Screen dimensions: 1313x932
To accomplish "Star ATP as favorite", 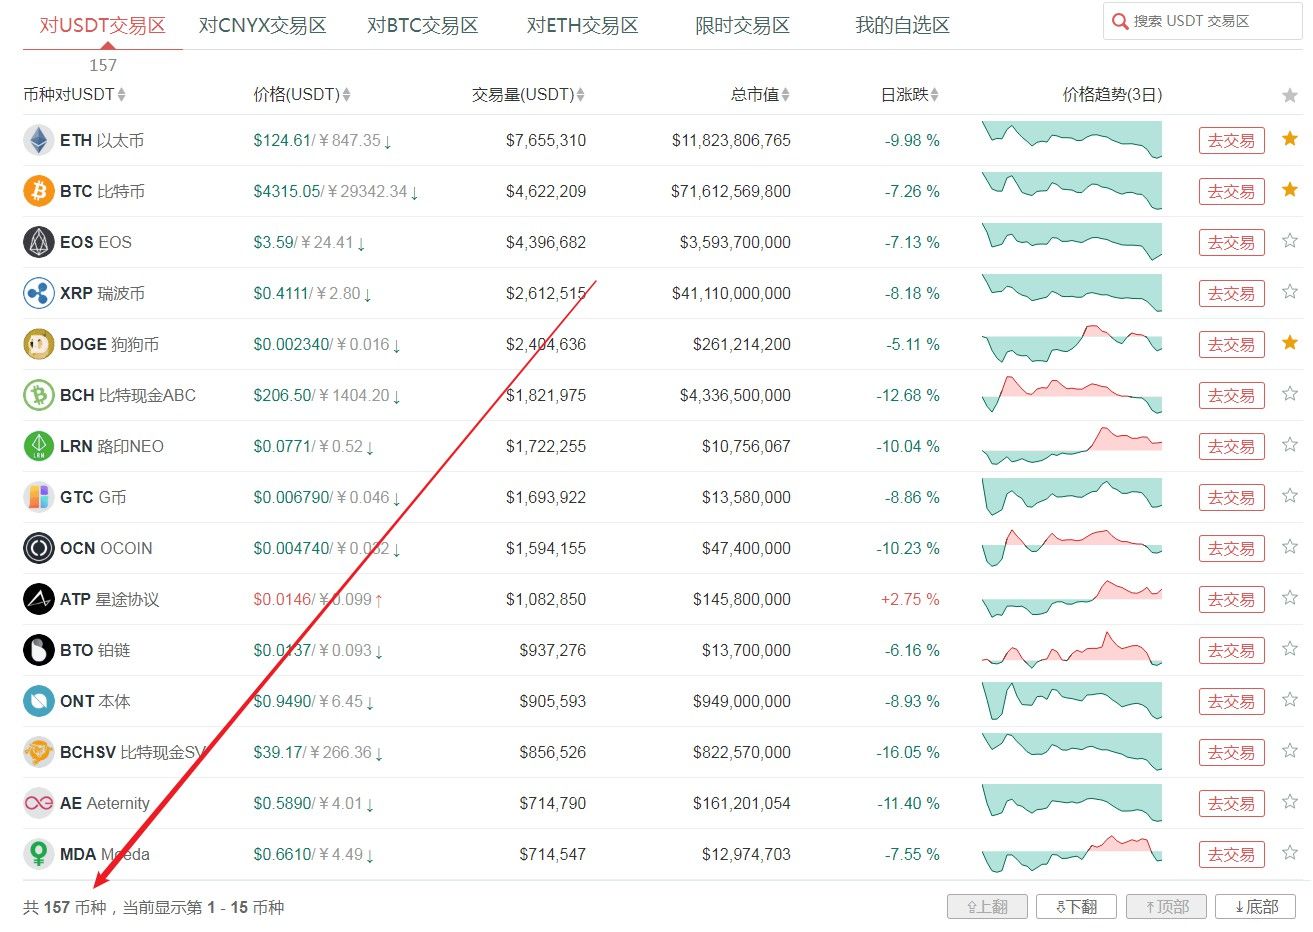I will tap(1290, 598).
